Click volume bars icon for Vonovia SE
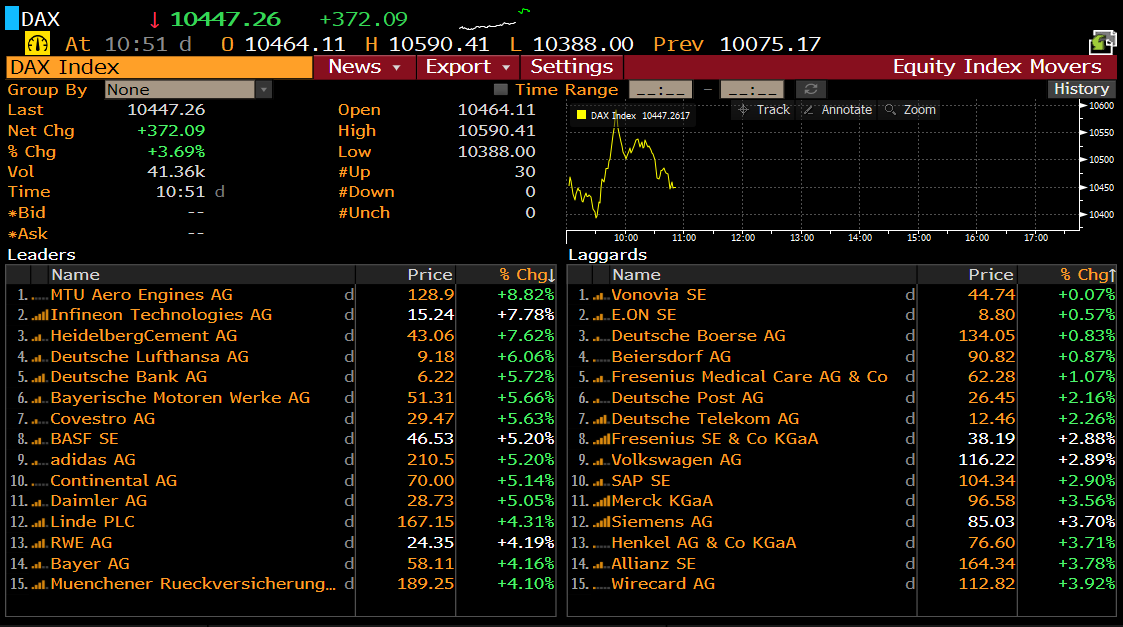Image resolution: width=1123 pixels, height=627 pixels. (602, 295)
